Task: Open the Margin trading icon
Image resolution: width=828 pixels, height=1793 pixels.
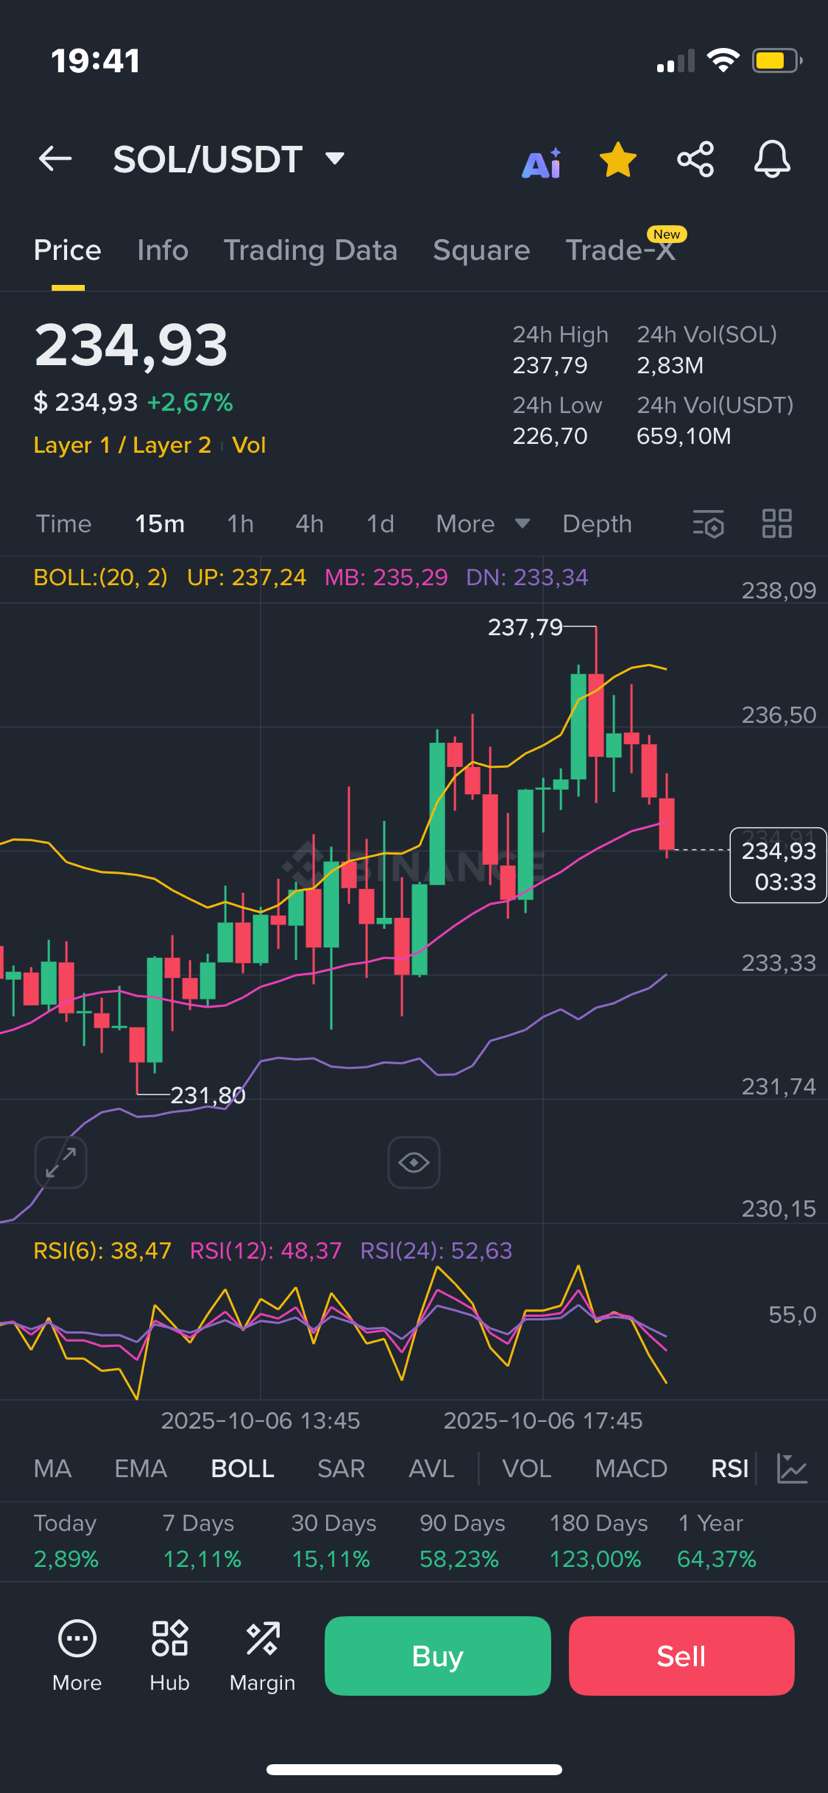Action: coord(262,1656)
